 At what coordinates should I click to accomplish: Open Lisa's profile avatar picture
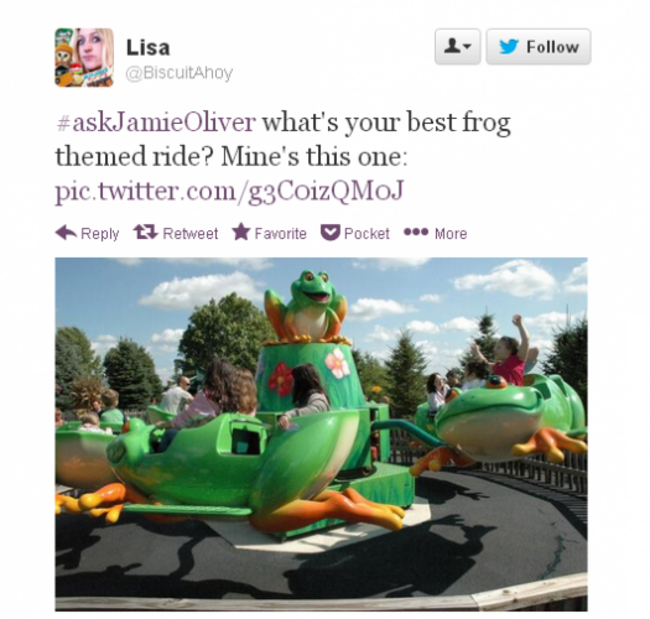pyautogui.click(x=84, y=57)
